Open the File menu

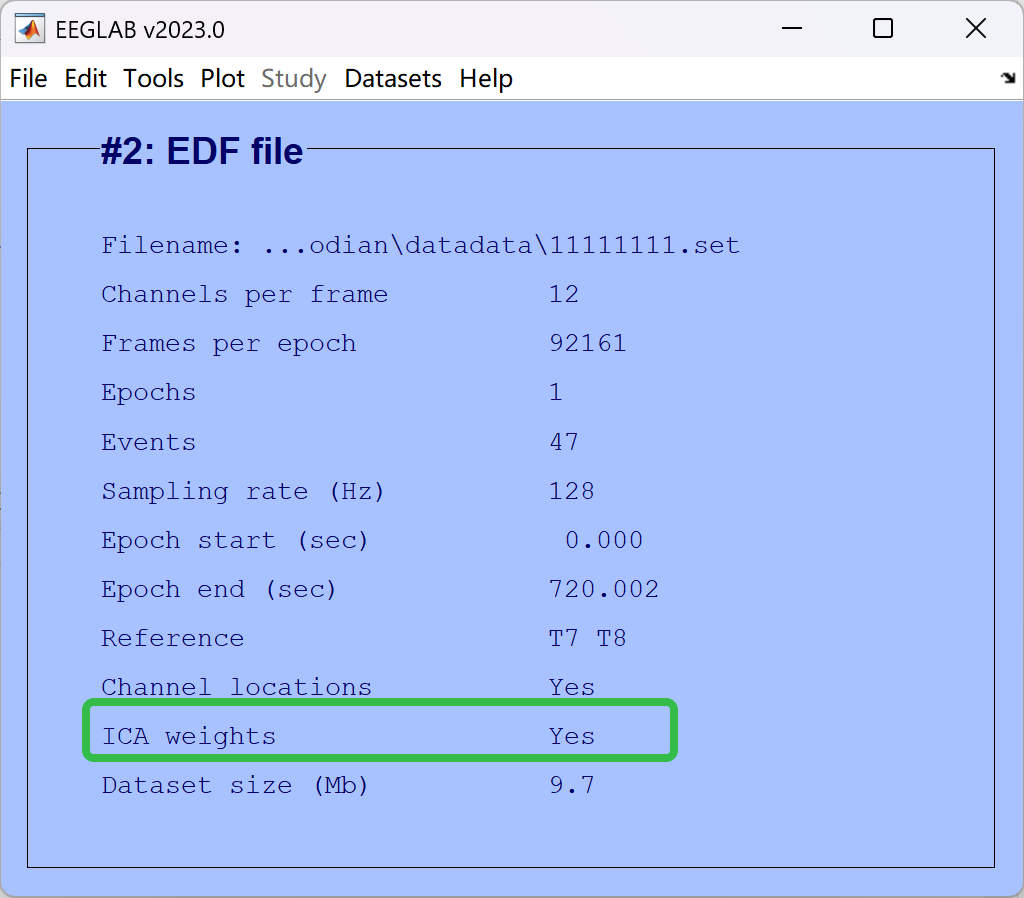pos(28,78)
